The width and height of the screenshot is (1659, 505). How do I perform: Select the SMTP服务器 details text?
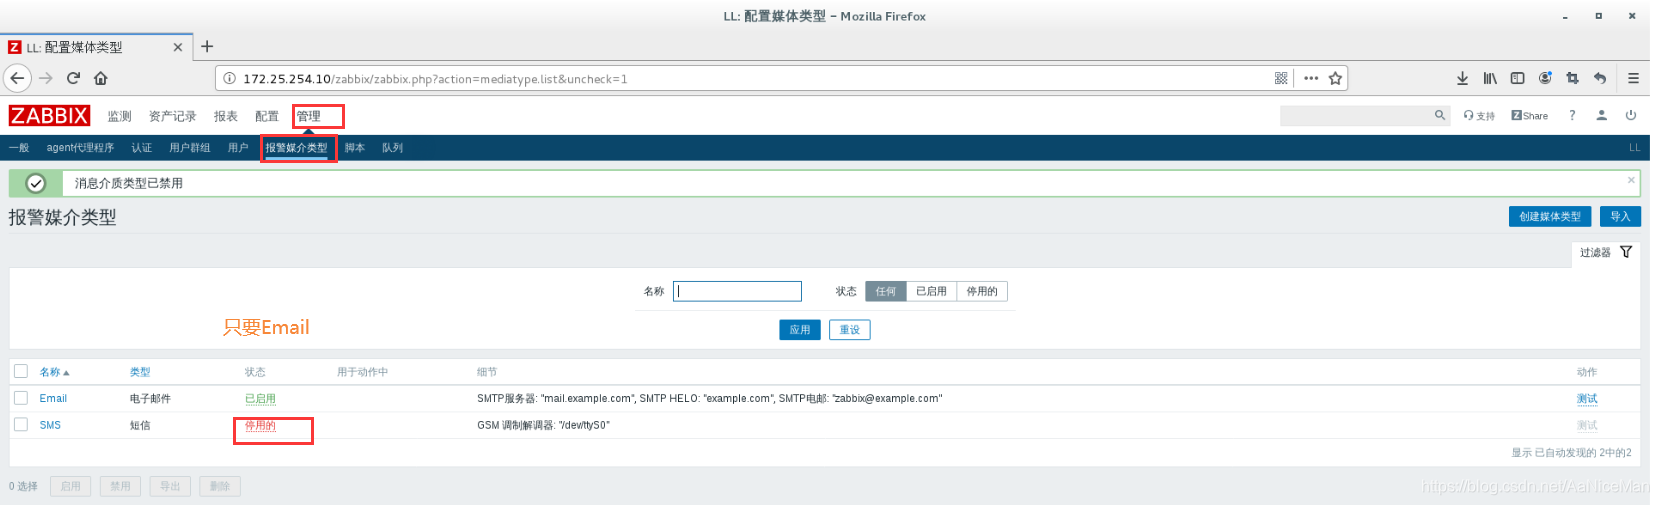709,398
